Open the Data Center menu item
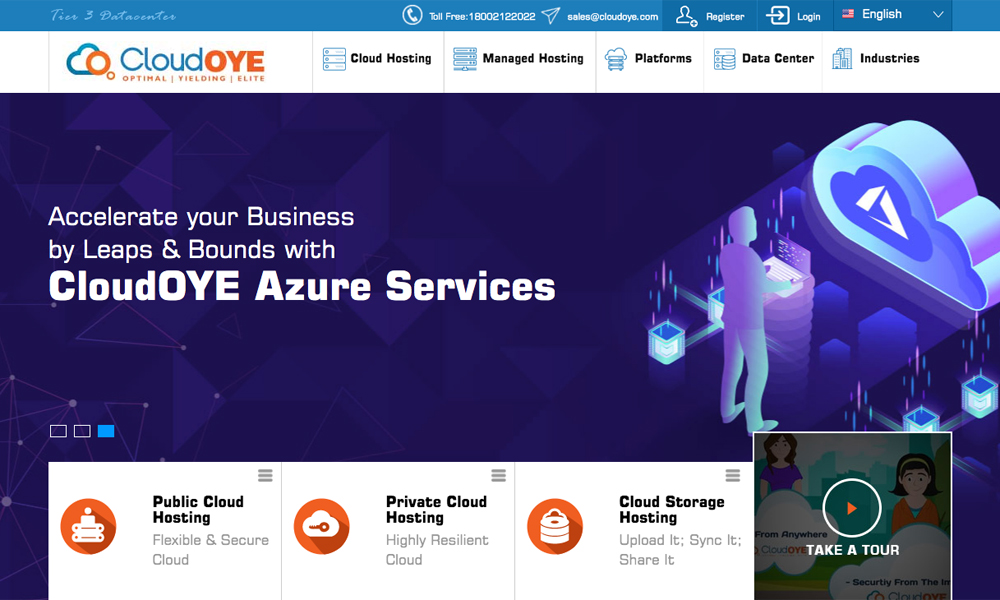Screen dimensions: 1000x600 point(764,59)
